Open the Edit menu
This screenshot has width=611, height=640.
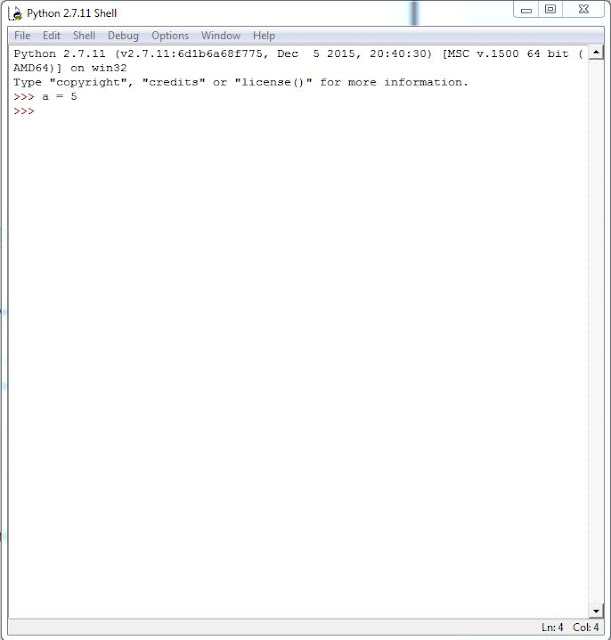click(x=51, y=36)
